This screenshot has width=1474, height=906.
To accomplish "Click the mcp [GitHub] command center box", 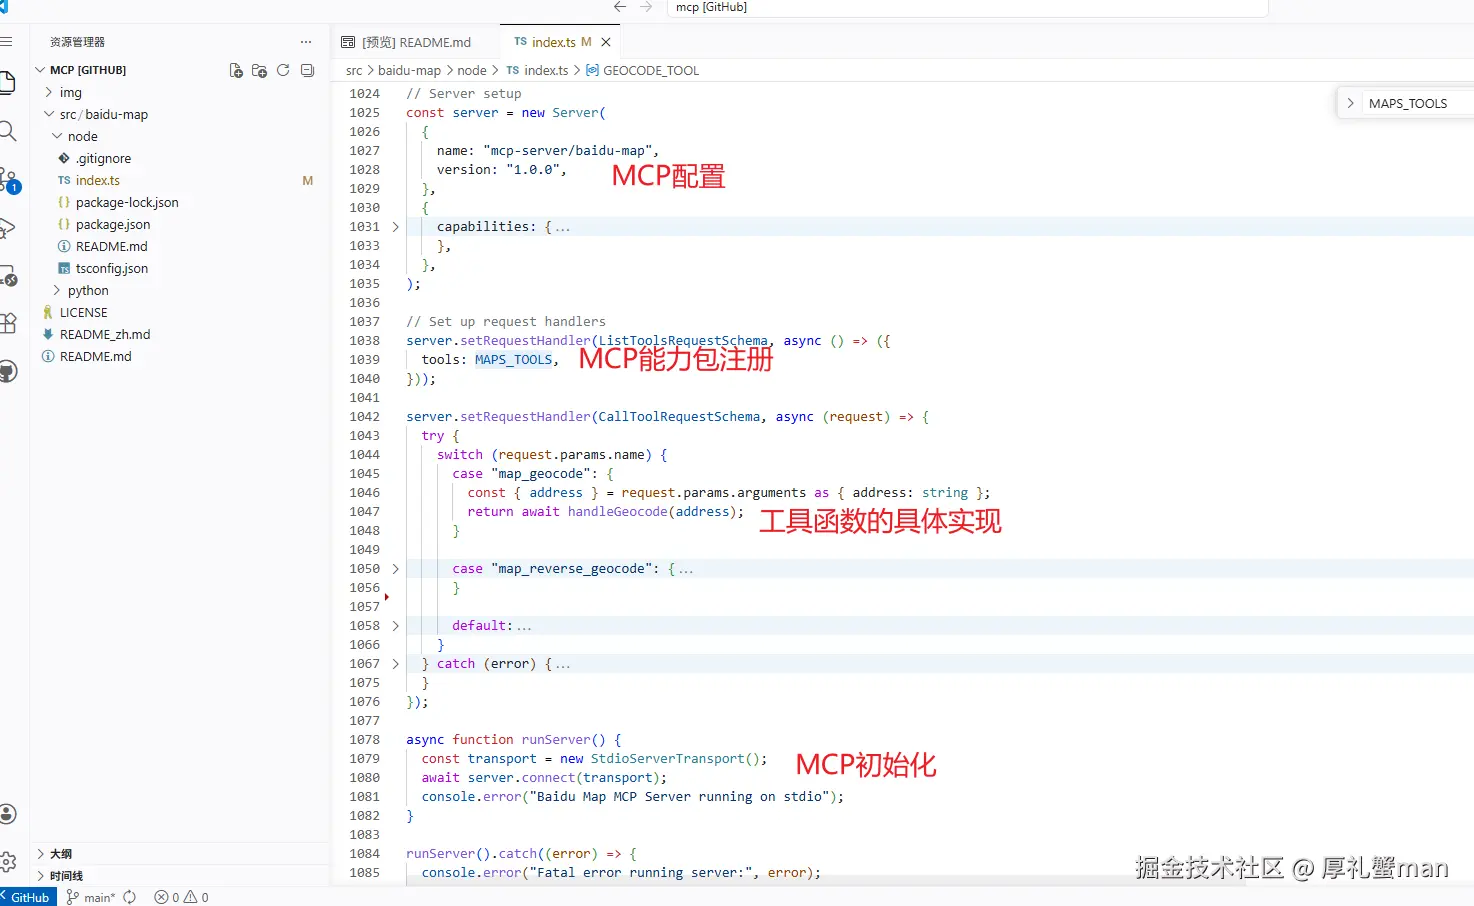I will 967,7.
